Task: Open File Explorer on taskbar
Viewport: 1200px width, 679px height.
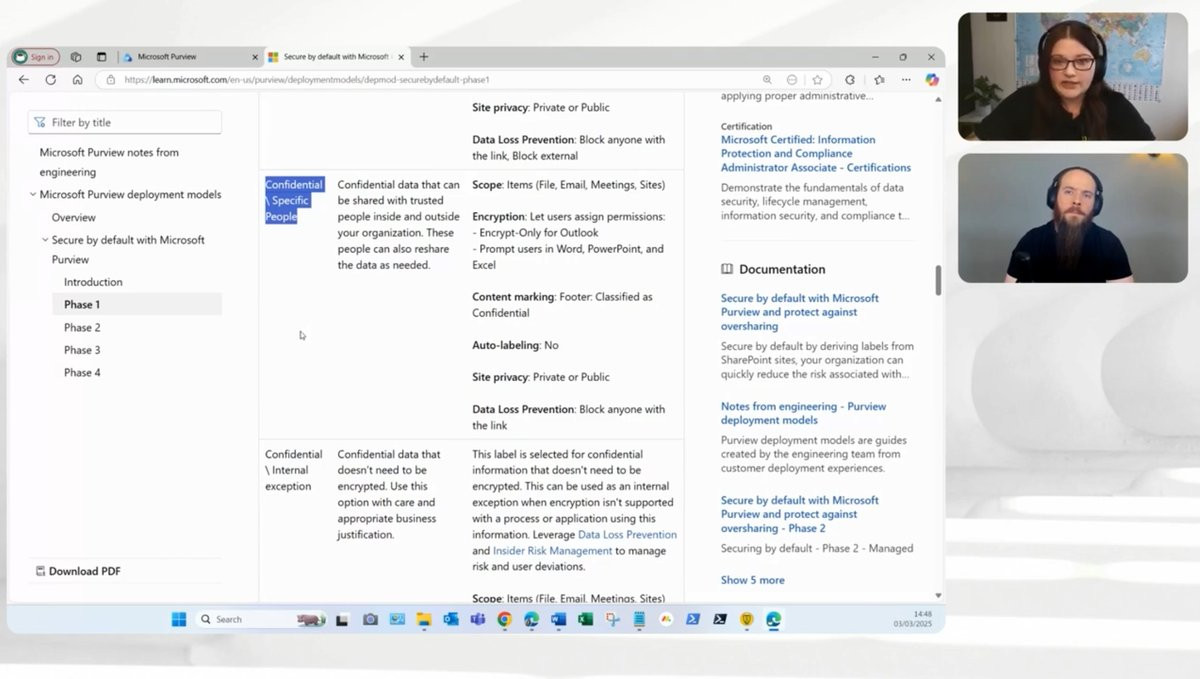Action: point(424,619)
